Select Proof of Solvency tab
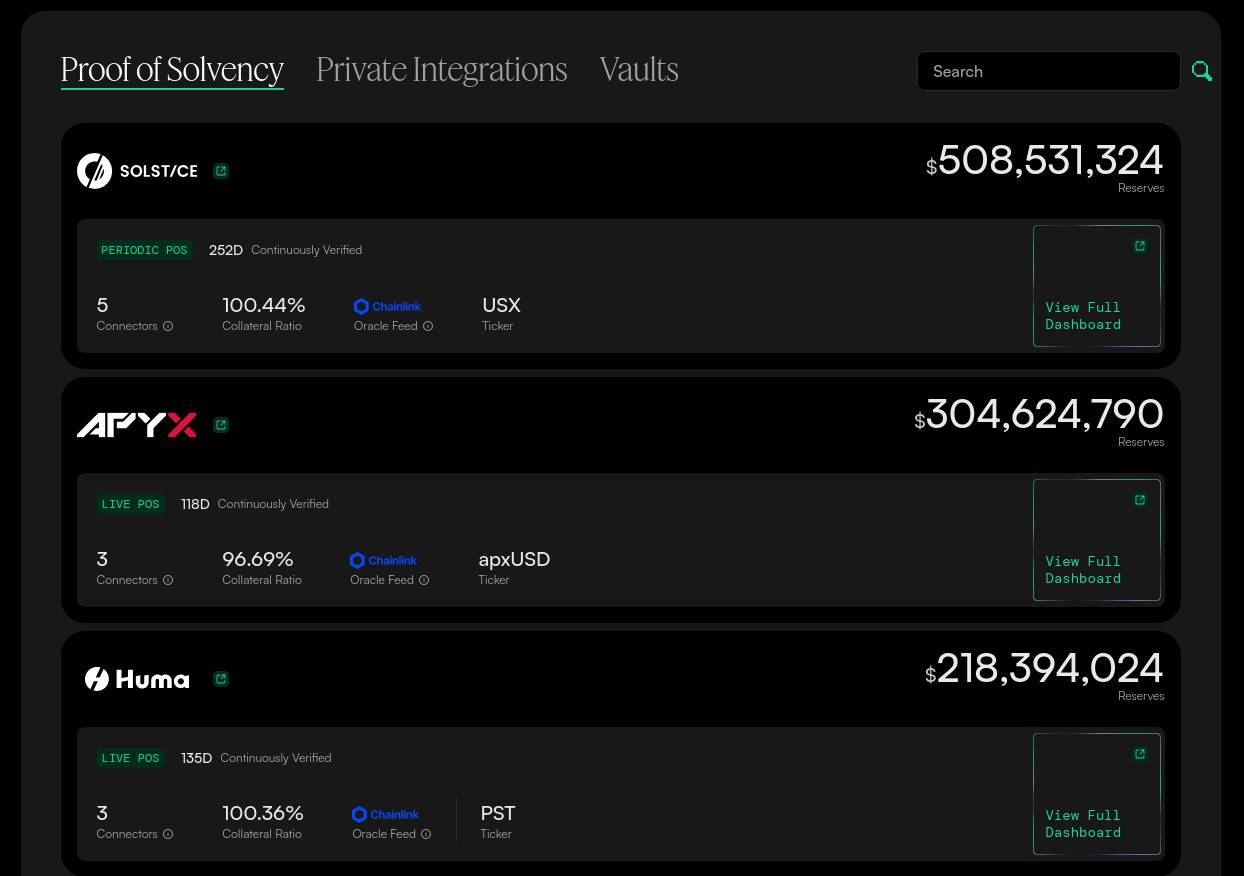 [x=172, y=69]
